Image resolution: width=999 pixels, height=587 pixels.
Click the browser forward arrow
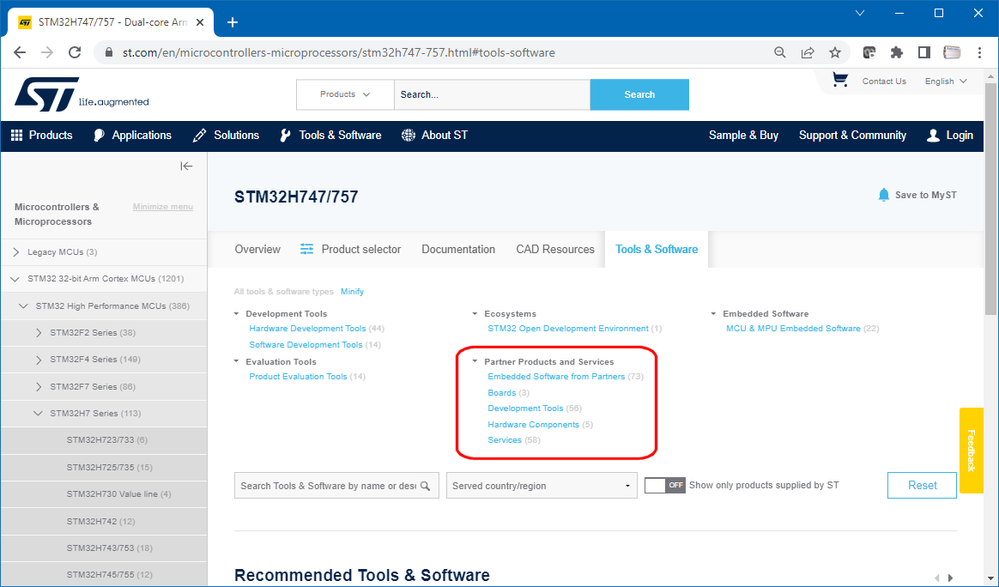click(47, 53)
